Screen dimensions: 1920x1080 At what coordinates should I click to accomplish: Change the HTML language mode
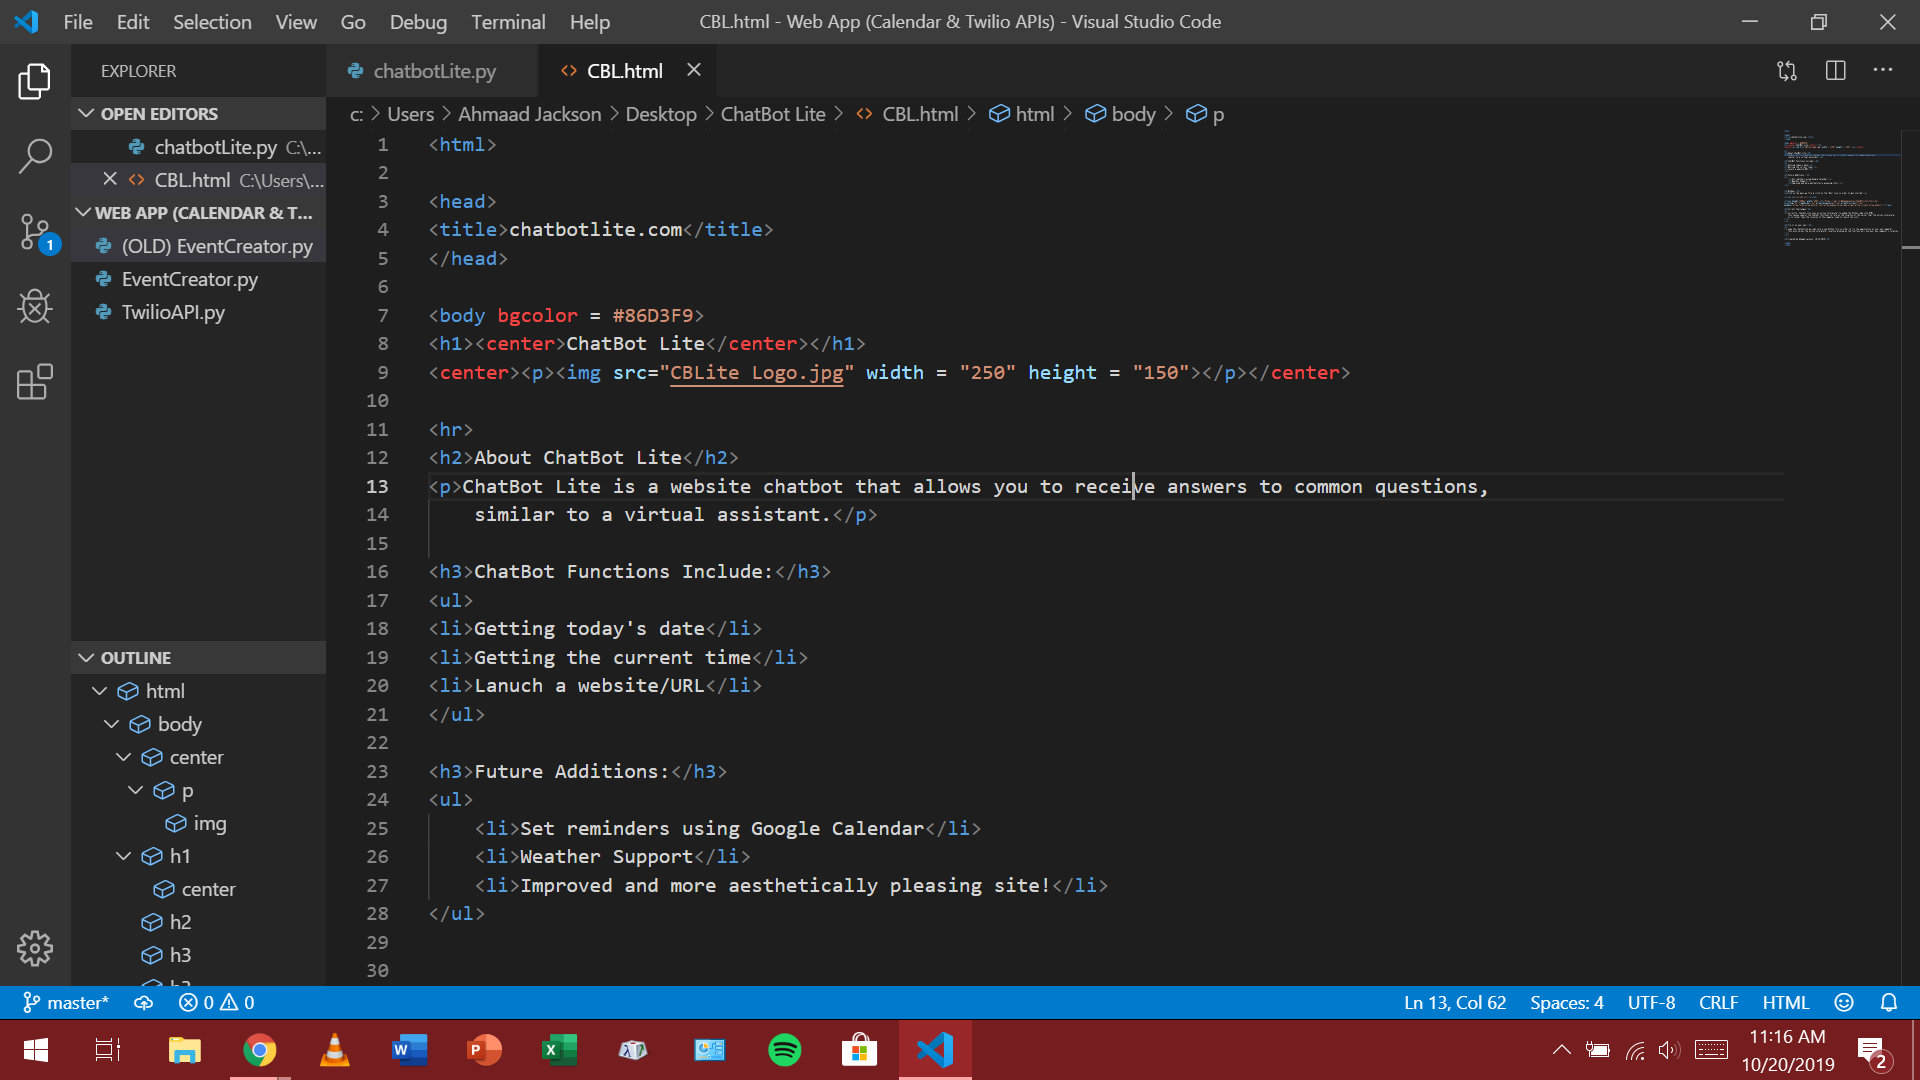(x=1785, y=1002)
